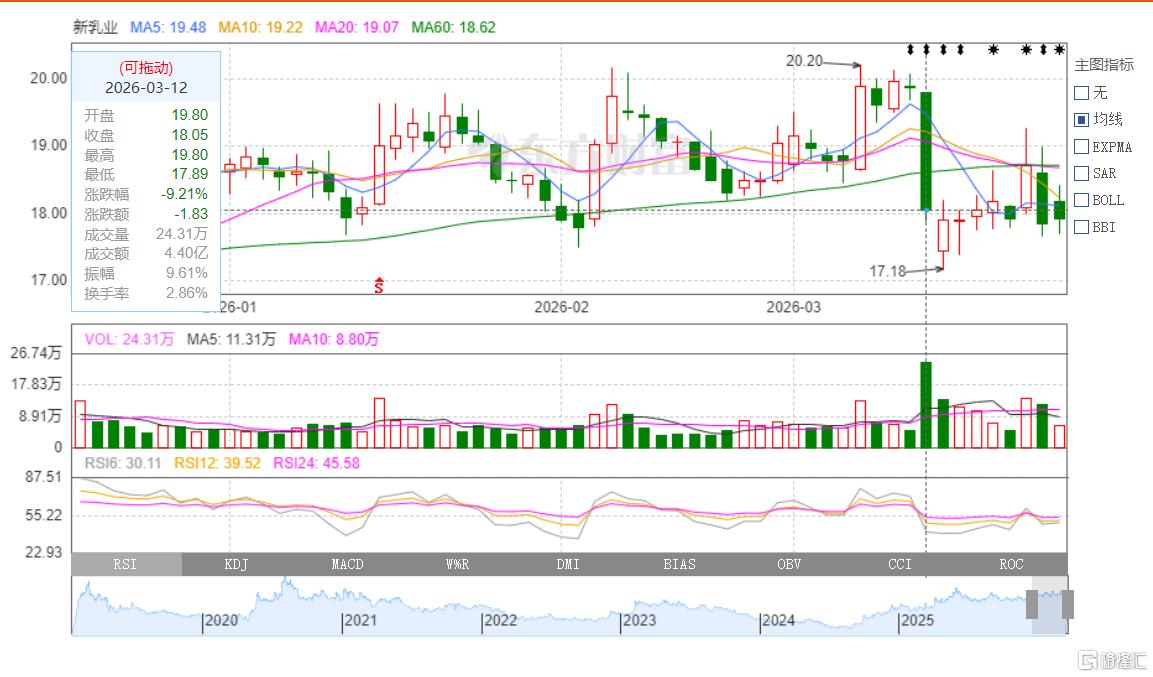1153x677 pixels.
Task: Click the 主图指标 panel heading
Action: tap(1104, 65)
